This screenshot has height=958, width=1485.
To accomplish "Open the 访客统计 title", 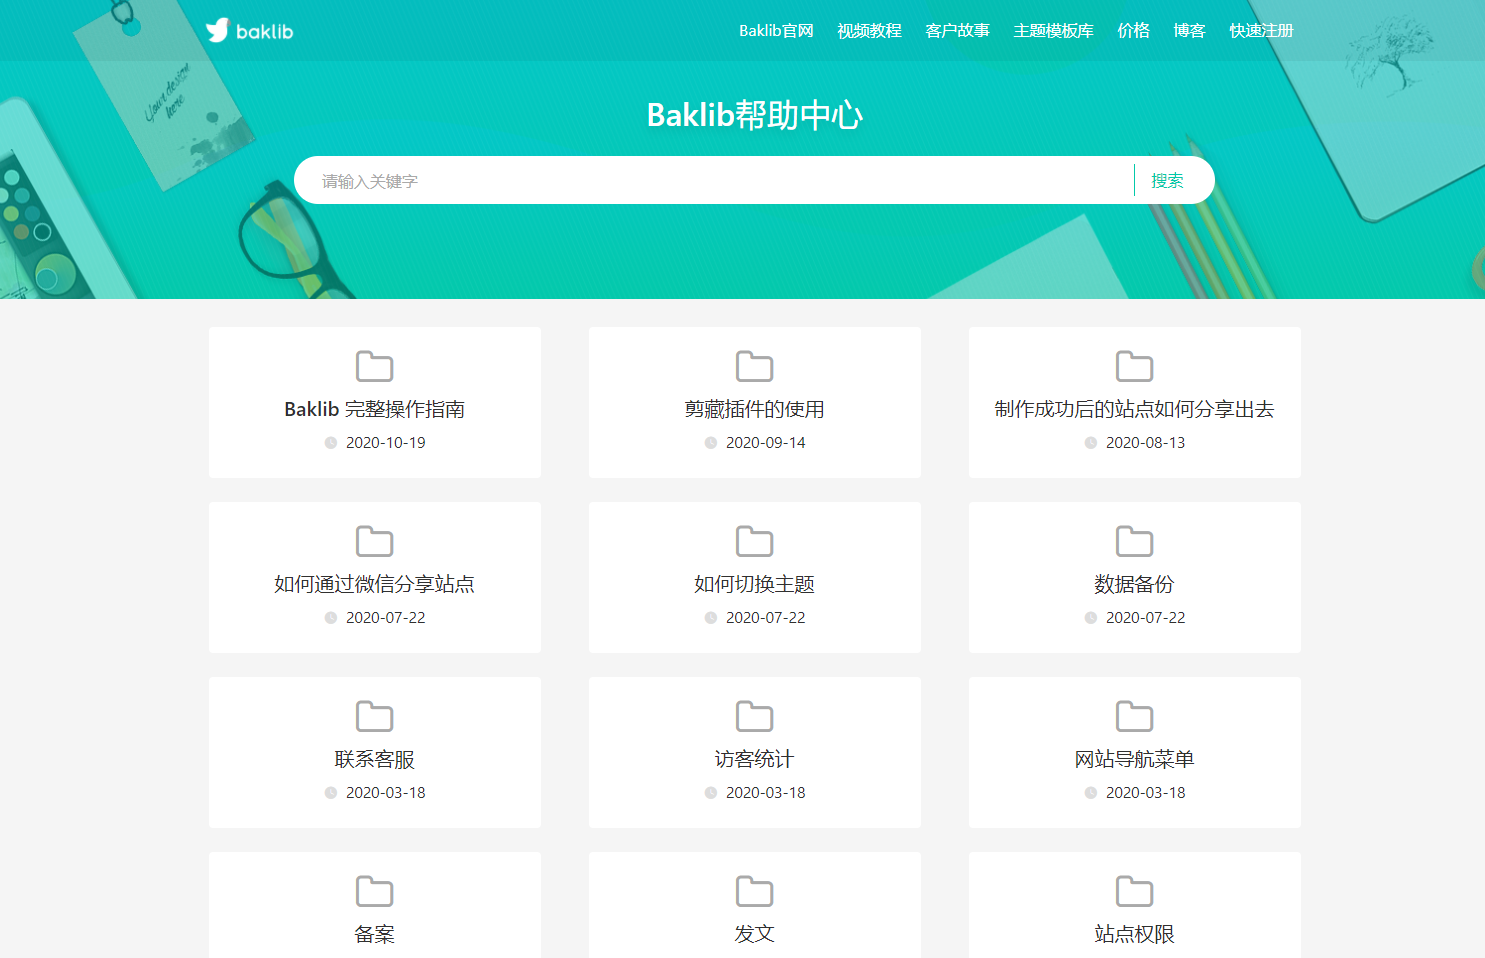I will pos(755,759).
